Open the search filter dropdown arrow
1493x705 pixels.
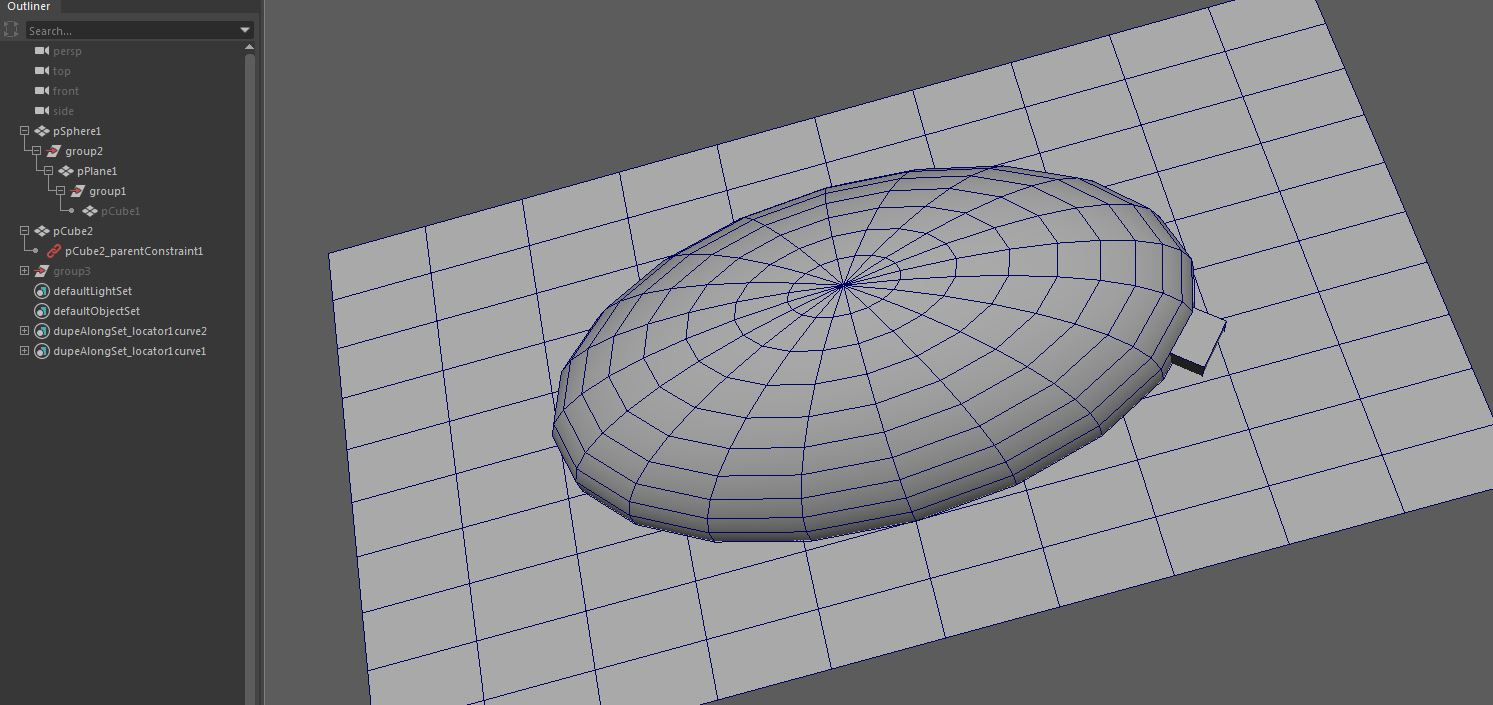tap(244, 29)
